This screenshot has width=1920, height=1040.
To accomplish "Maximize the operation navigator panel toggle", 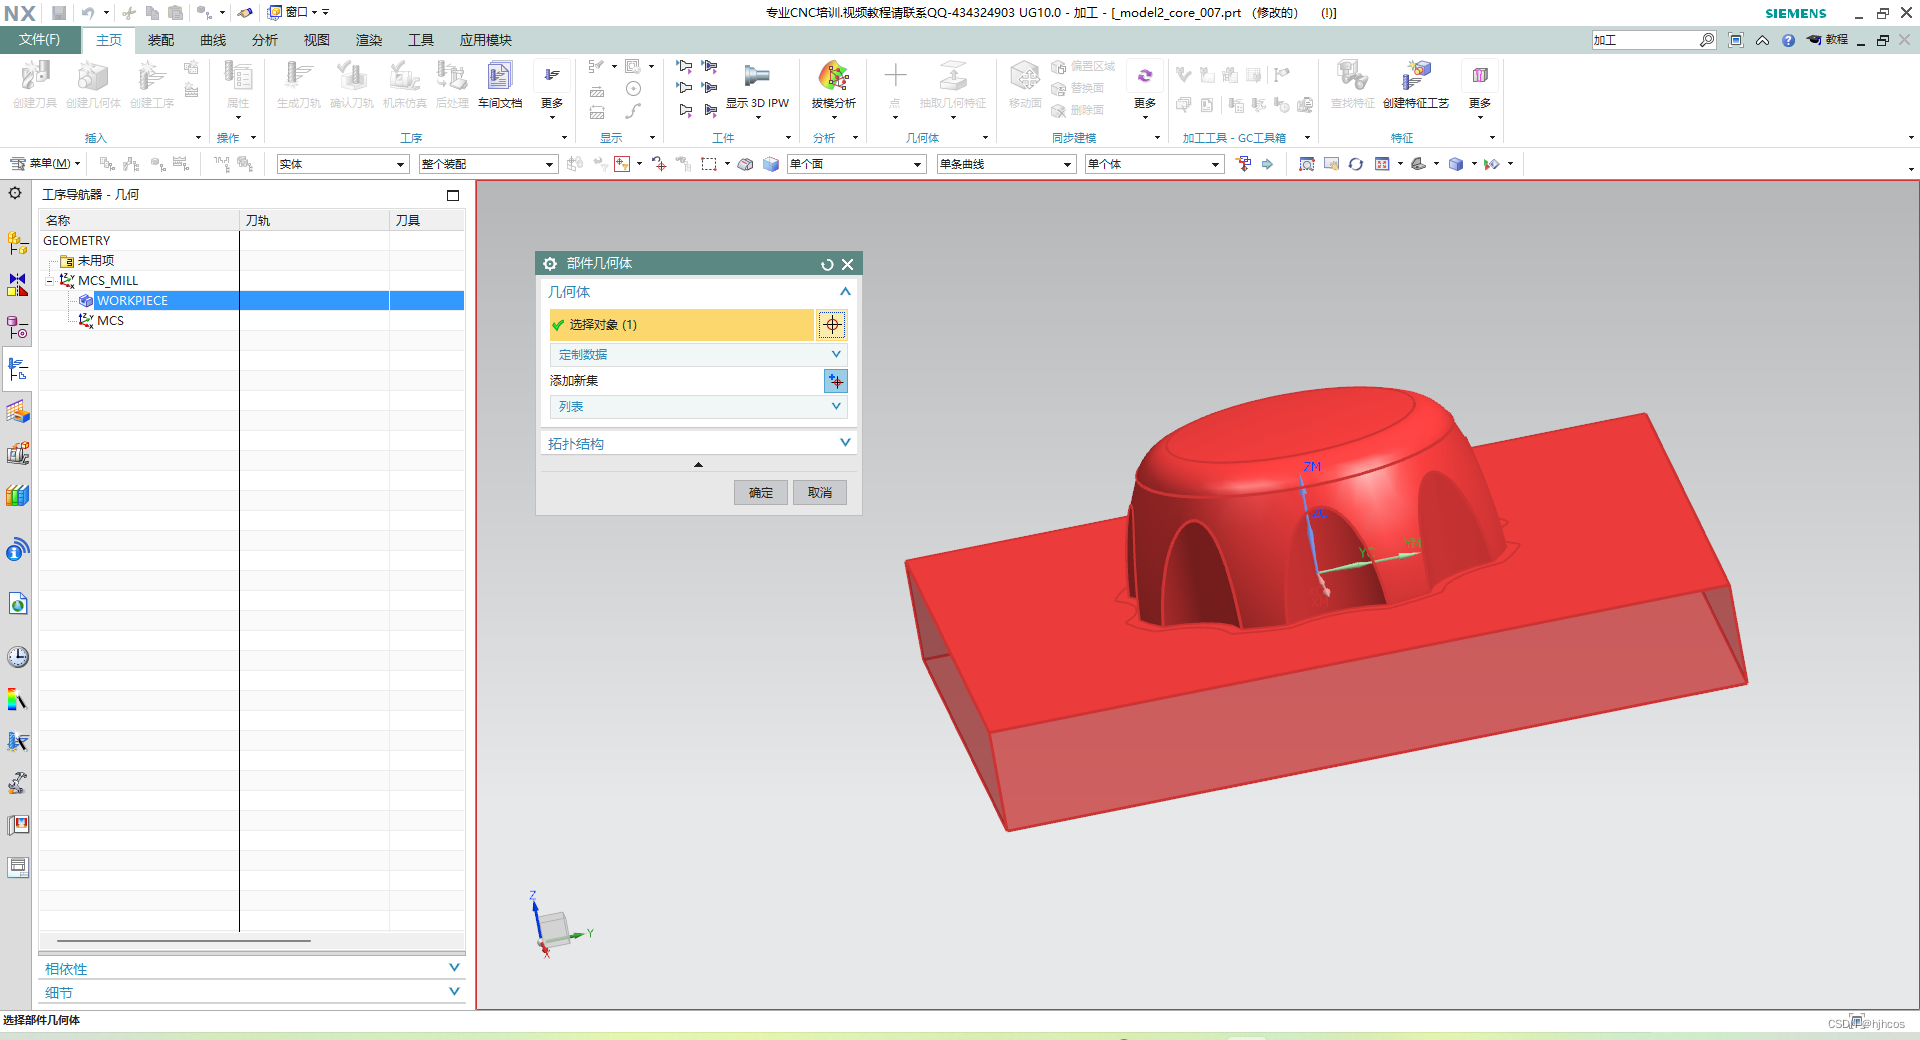I will point(453,195).
